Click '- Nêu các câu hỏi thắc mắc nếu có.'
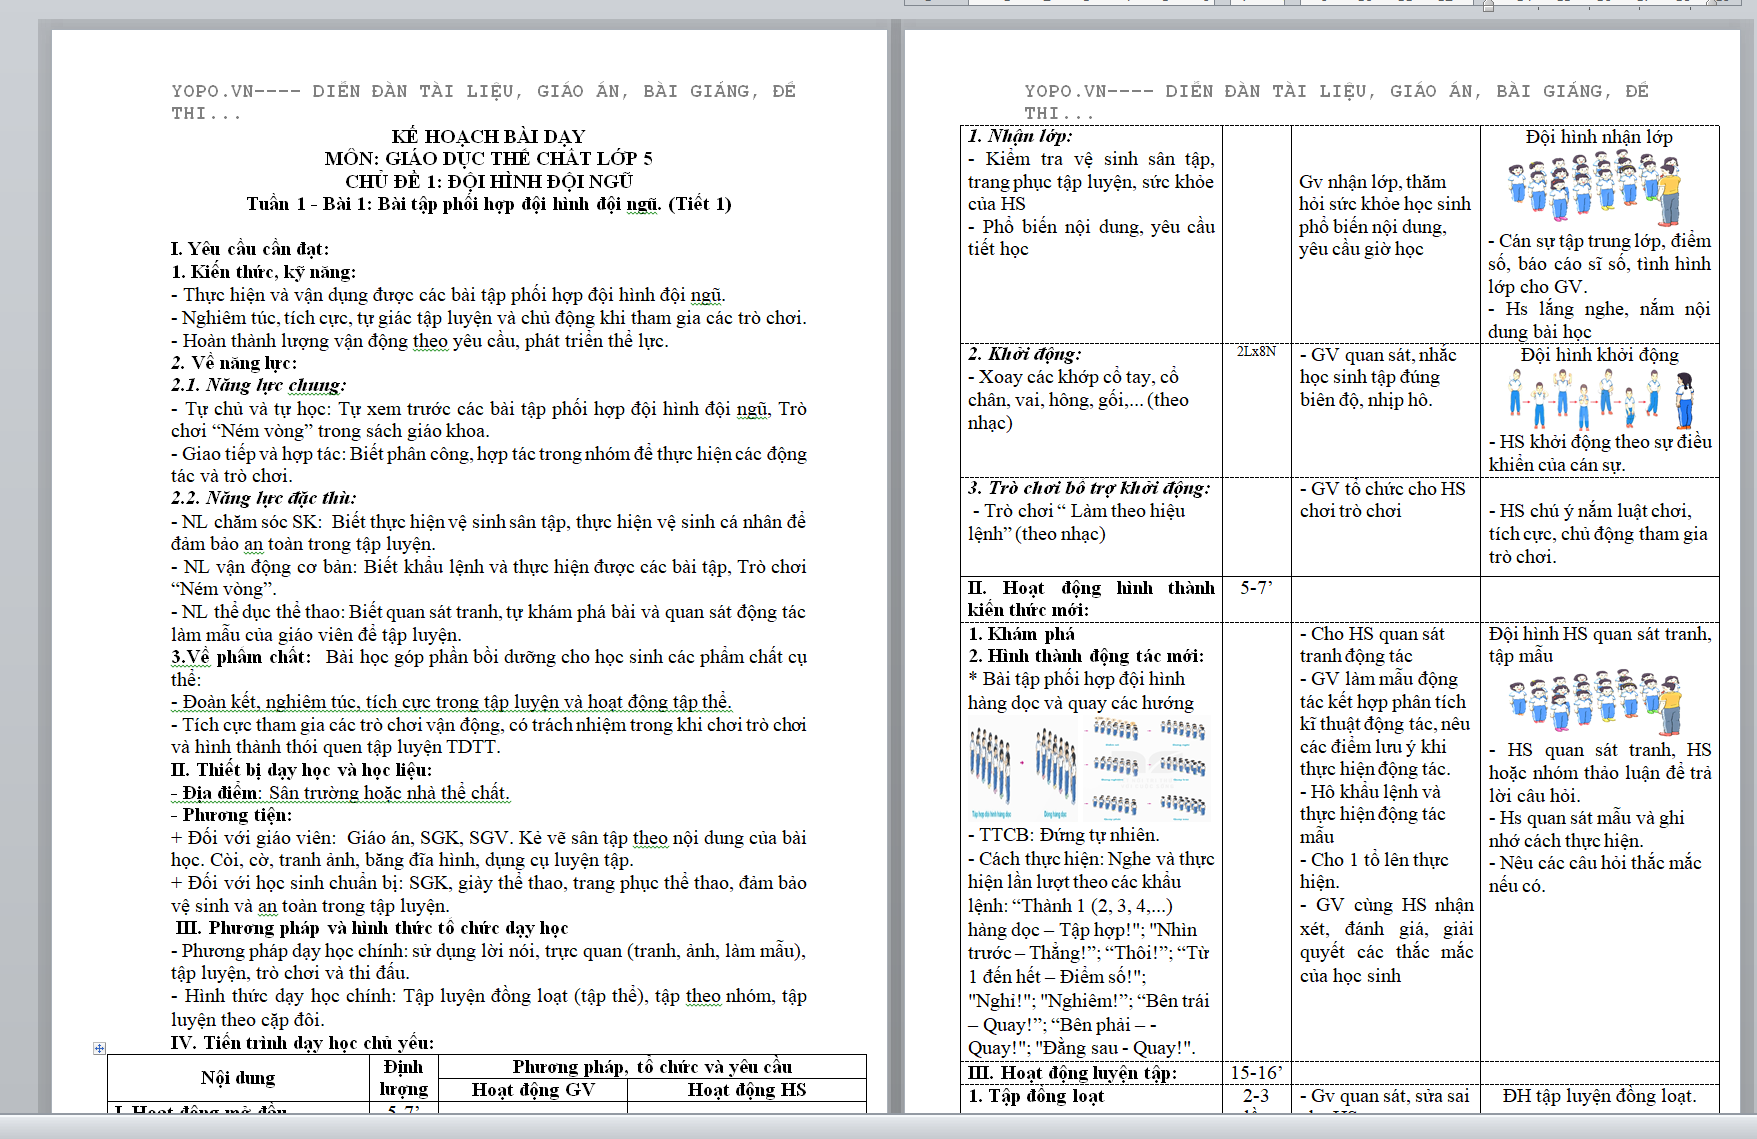The height and width of the screenshot is (1139, 1757). pyautogui.click(x=1595, y=874)
